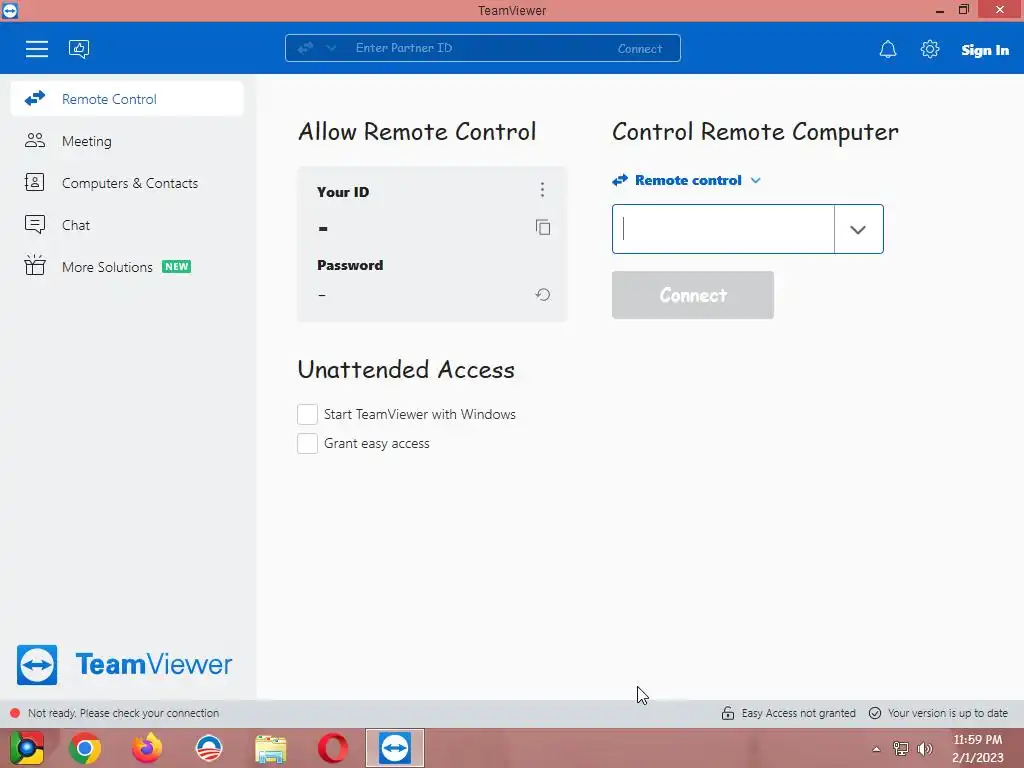Click Your version is up to date
The image size is (1024, 768).
tap(948, 713)
